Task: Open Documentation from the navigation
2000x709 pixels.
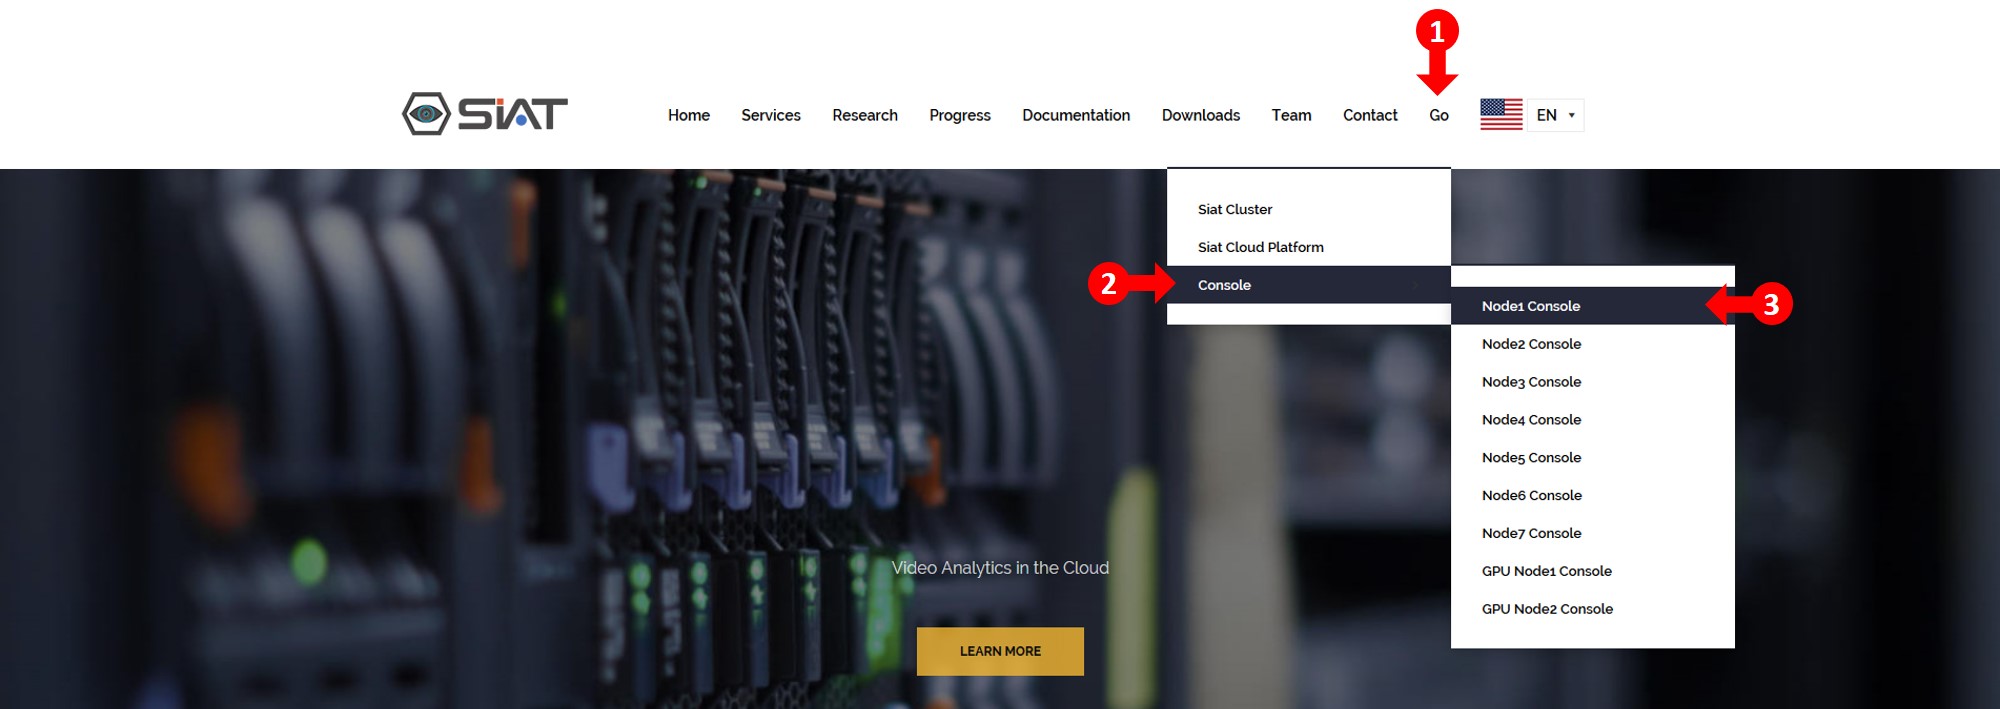Action: pos(1075,115)
